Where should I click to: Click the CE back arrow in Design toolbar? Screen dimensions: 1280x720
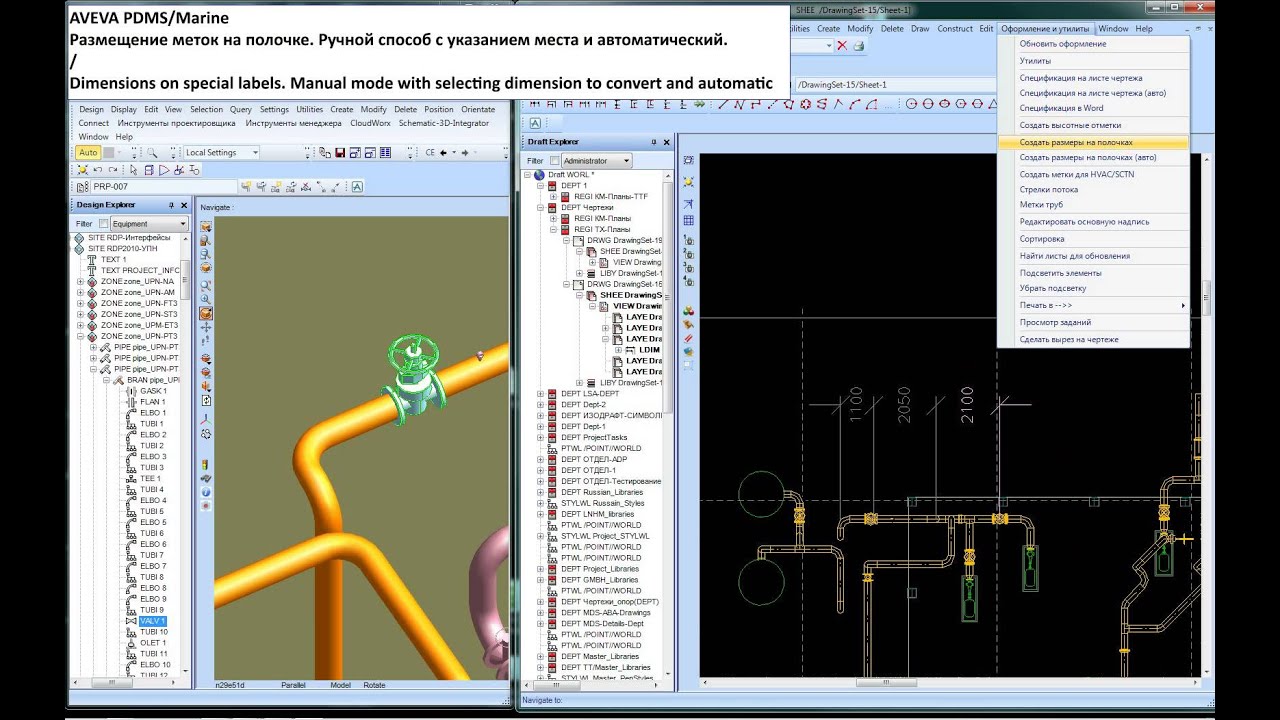[443, 153]
